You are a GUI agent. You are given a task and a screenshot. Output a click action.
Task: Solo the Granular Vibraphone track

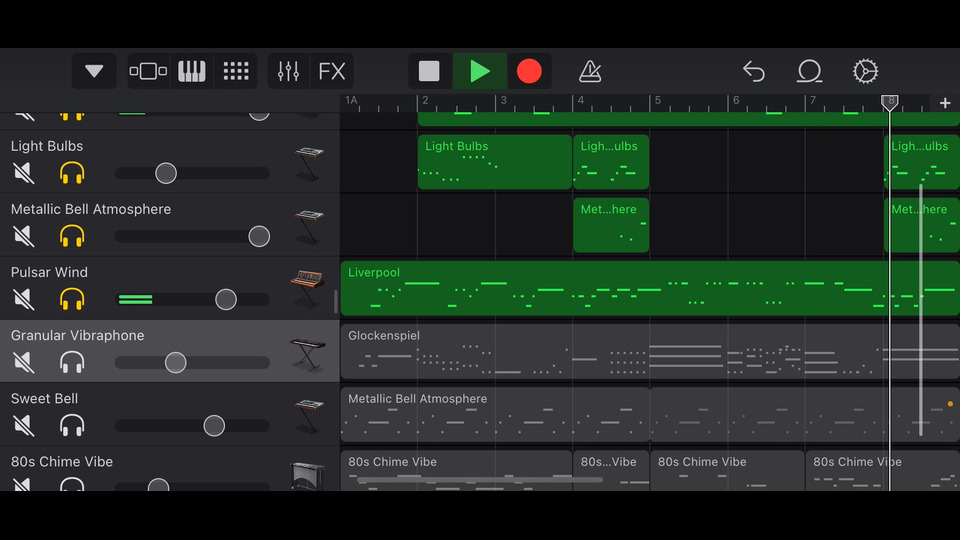[72, 362]
